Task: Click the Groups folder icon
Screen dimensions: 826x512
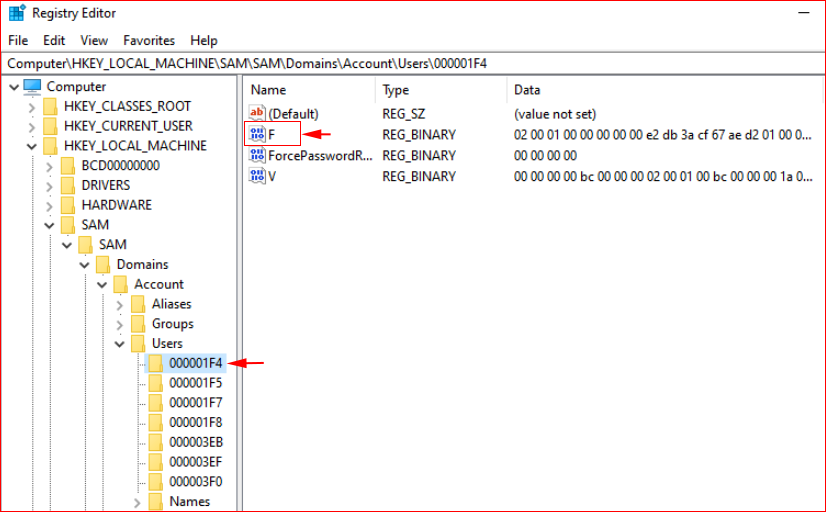Action: tap(138, 324)
